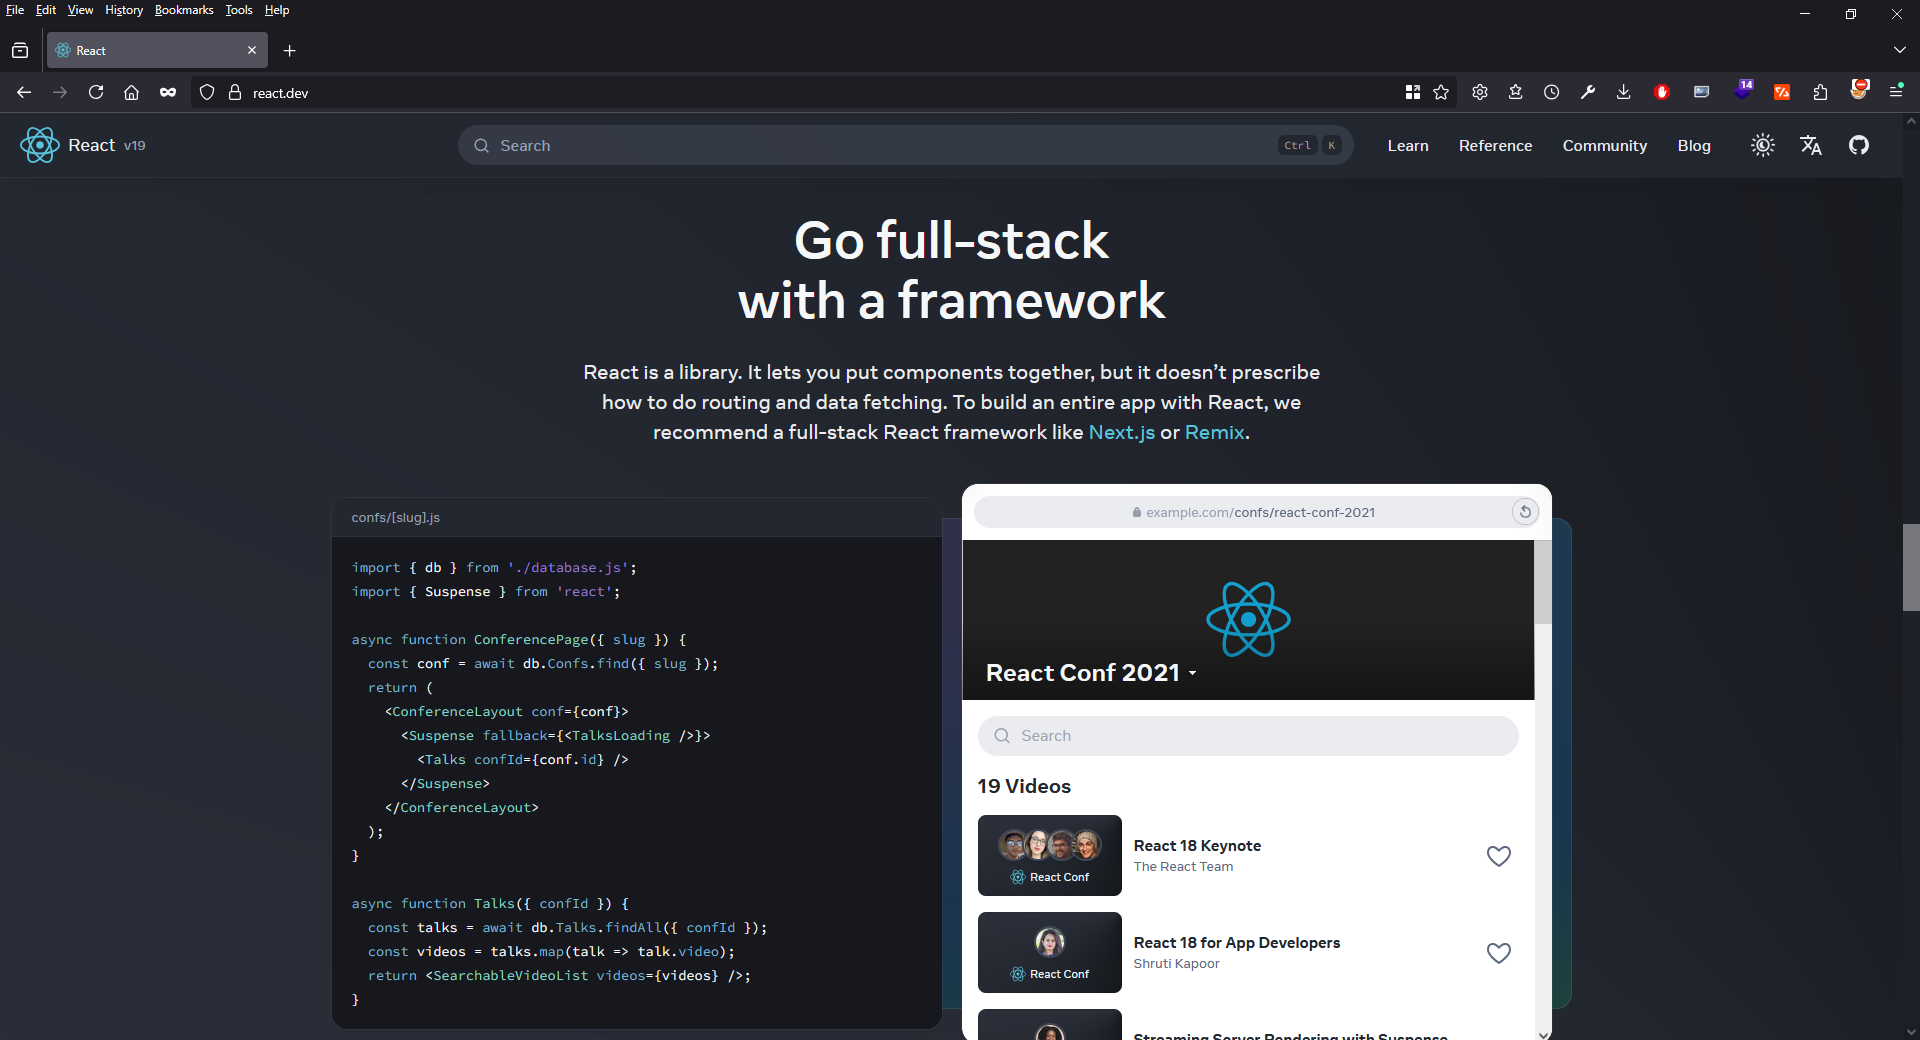
Task: Open the Help menu
Action: pyautogui.click(x=277, y=10)
